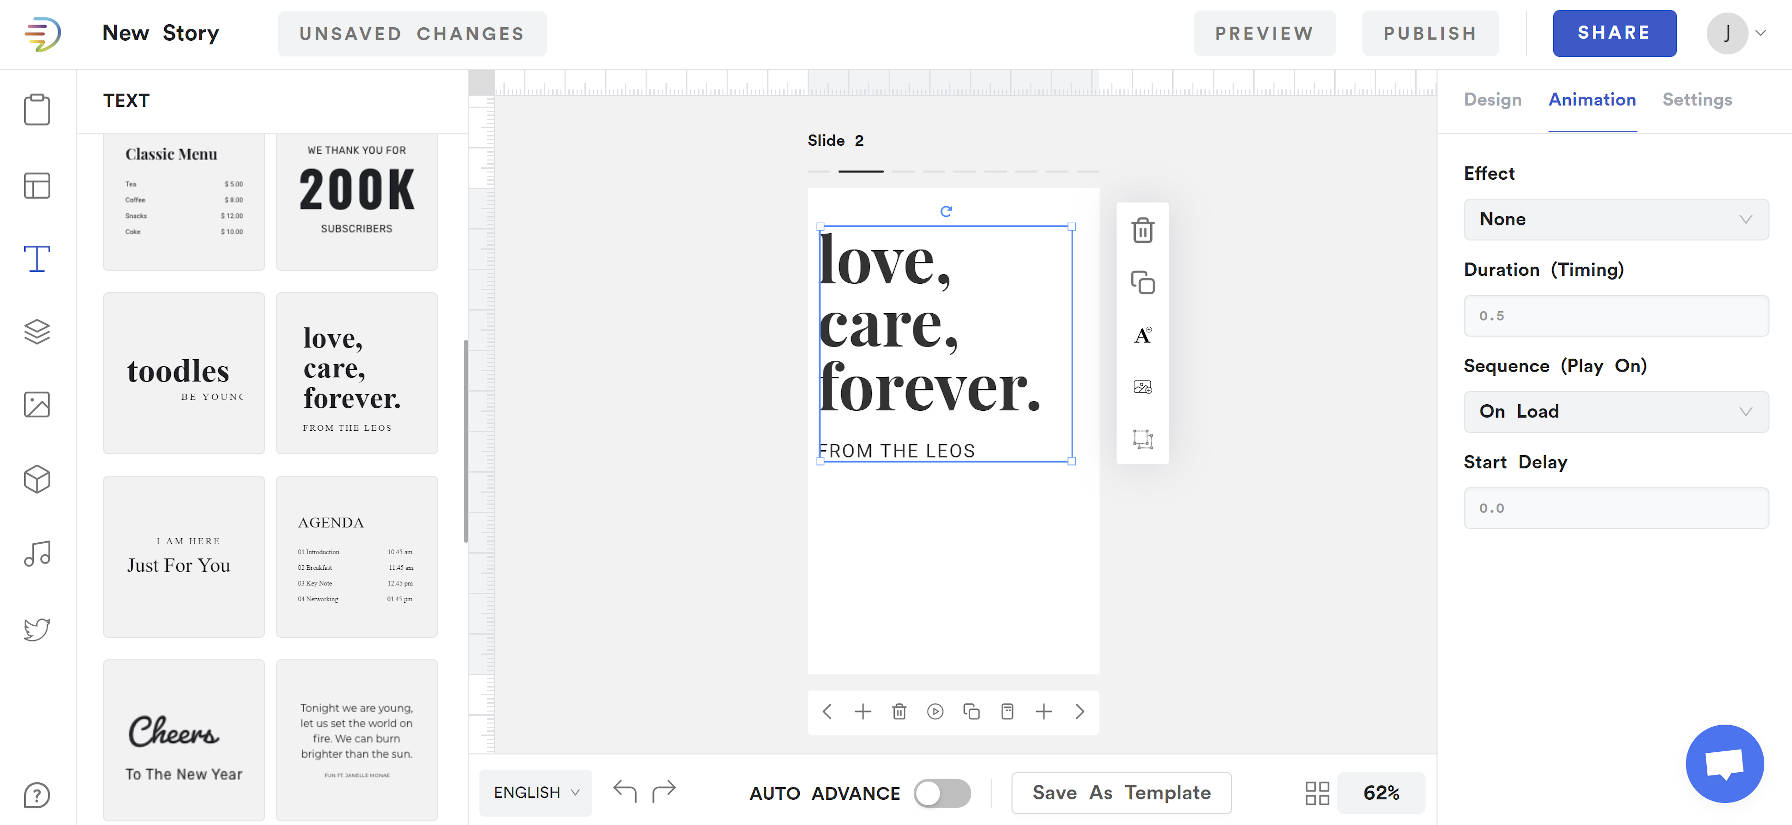Open the grid view of slides
The height and width of the screenshot is (825, 1792).
[x=1317, y=793]
